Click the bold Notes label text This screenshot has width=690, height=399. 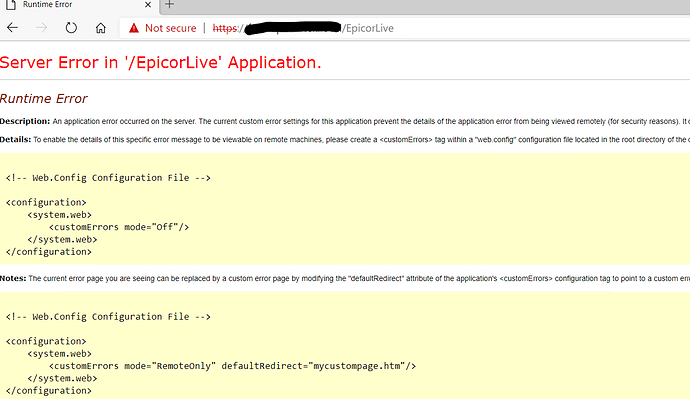pyautogui.click(x=13, y=278)
